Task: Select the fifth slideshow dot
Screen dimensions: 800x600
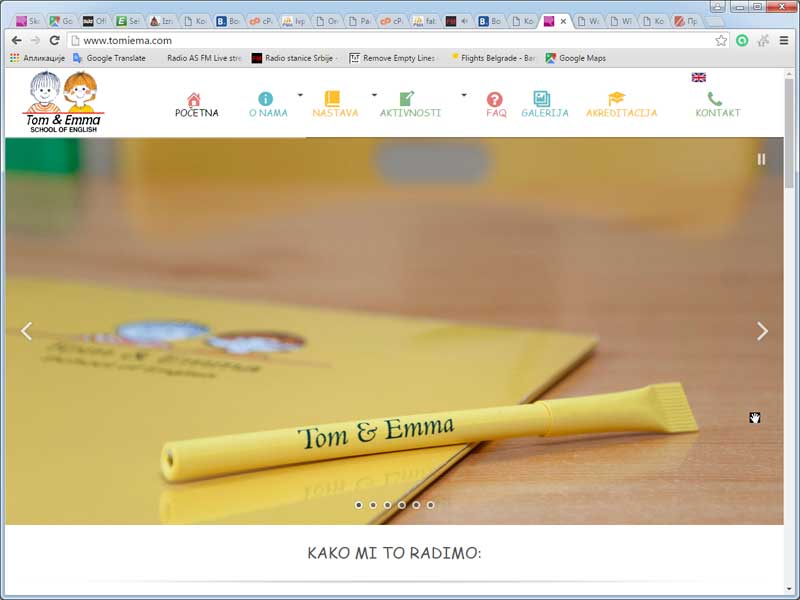Action: point(416,505)
